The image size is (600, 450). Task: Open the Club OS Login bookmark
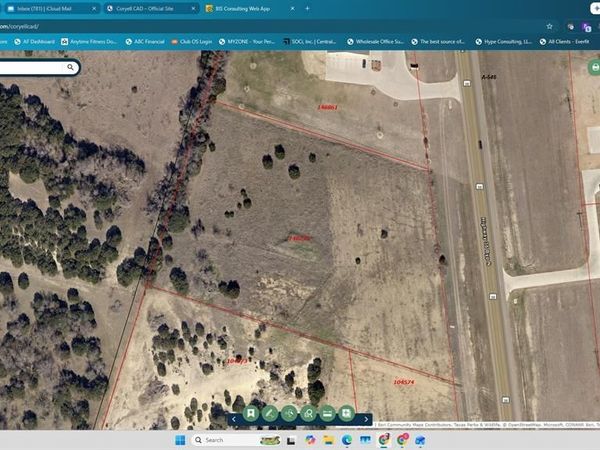(191, 41)
